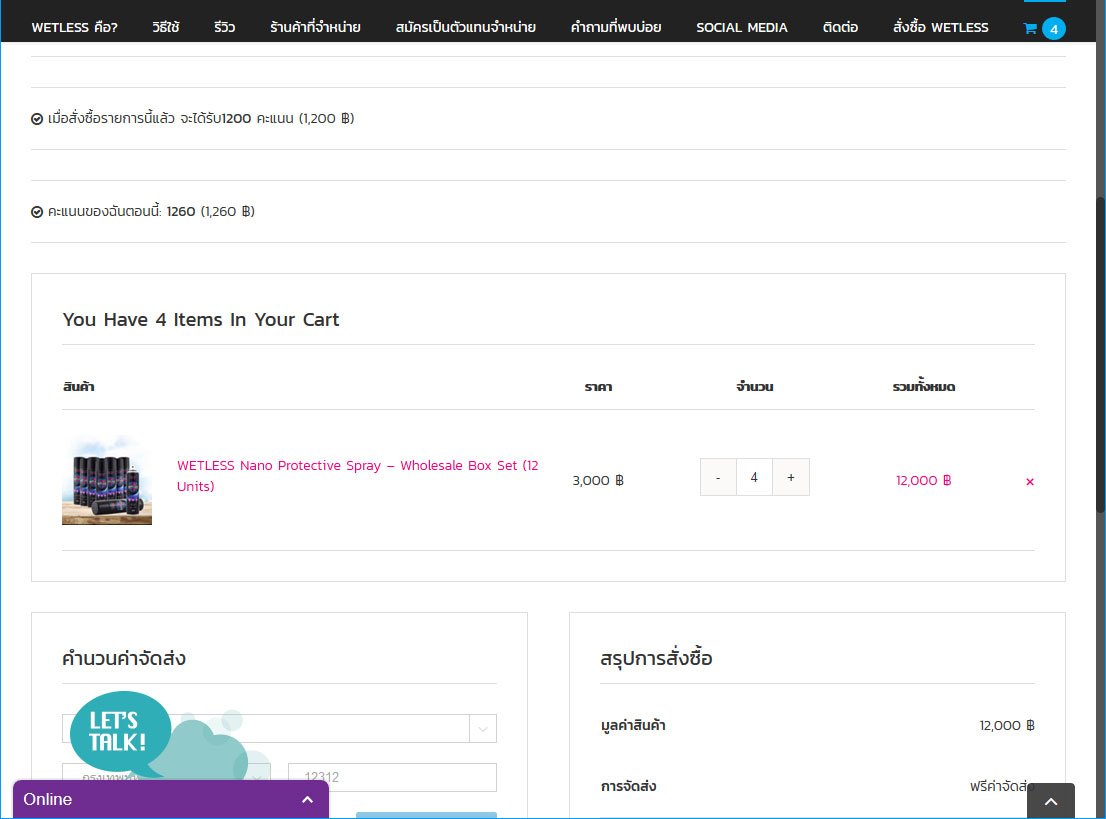Click 'สั่งซื้อ WETLESS' in the navbar
The height and width of the screenshot is (819, 1106).
[940, 27]
